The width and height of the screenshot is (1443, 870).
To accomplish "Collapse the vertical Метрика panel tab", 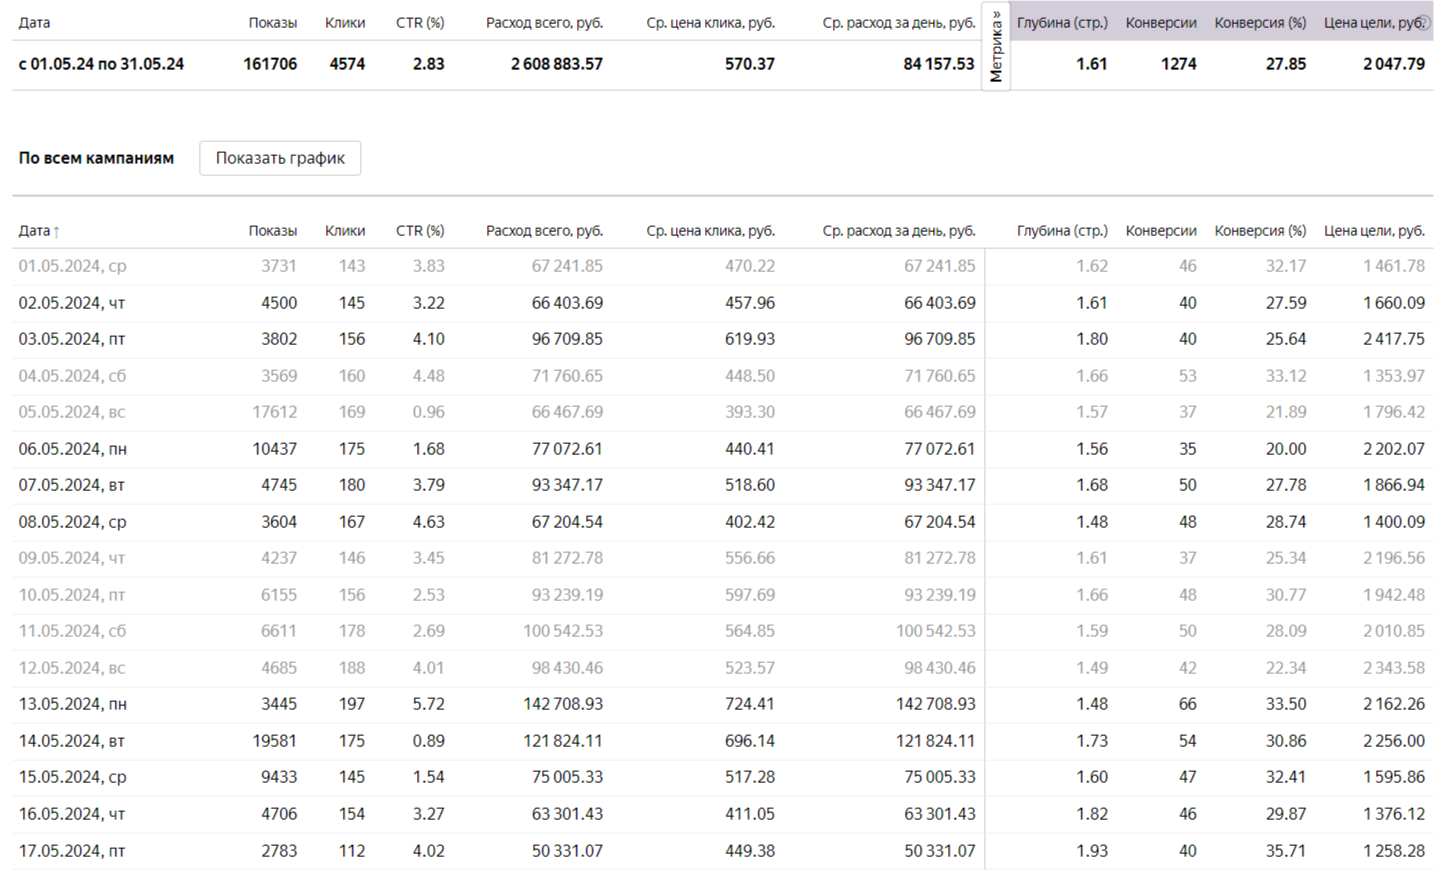I will (996, 47).
